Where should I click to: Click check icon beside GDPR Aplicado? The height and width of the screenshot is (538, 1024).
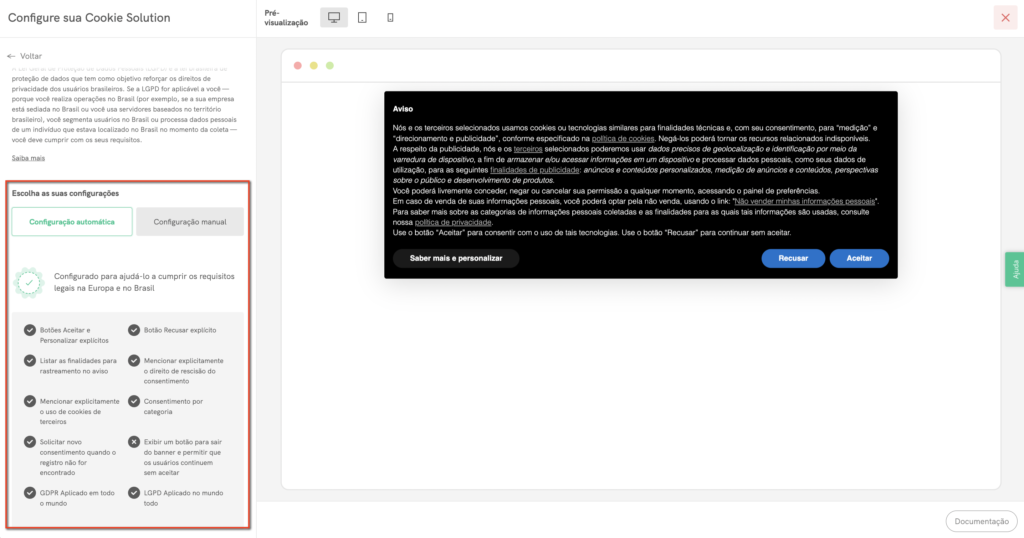pyautogui.click(x=30, y=493)
